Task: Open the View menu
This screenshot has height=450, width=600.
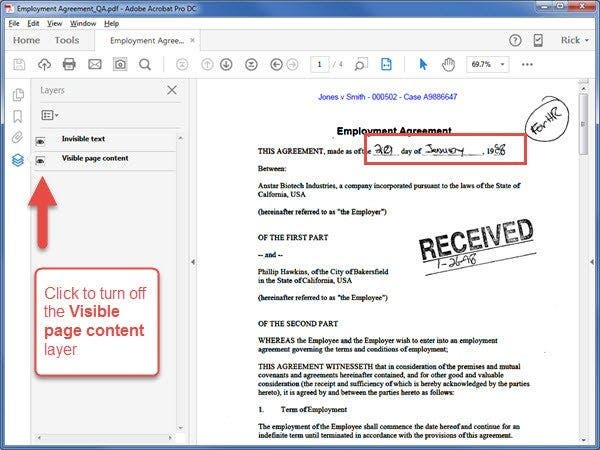Action: tap(55, 22)
